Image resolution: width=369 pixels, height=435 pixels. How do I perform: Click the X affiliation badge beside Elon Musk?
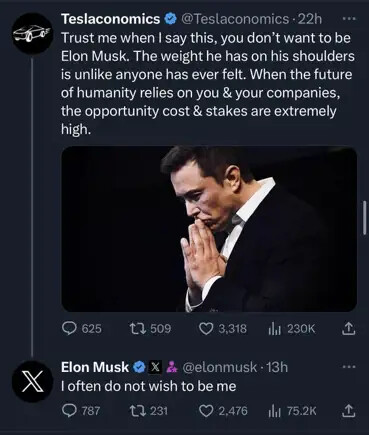155,367
